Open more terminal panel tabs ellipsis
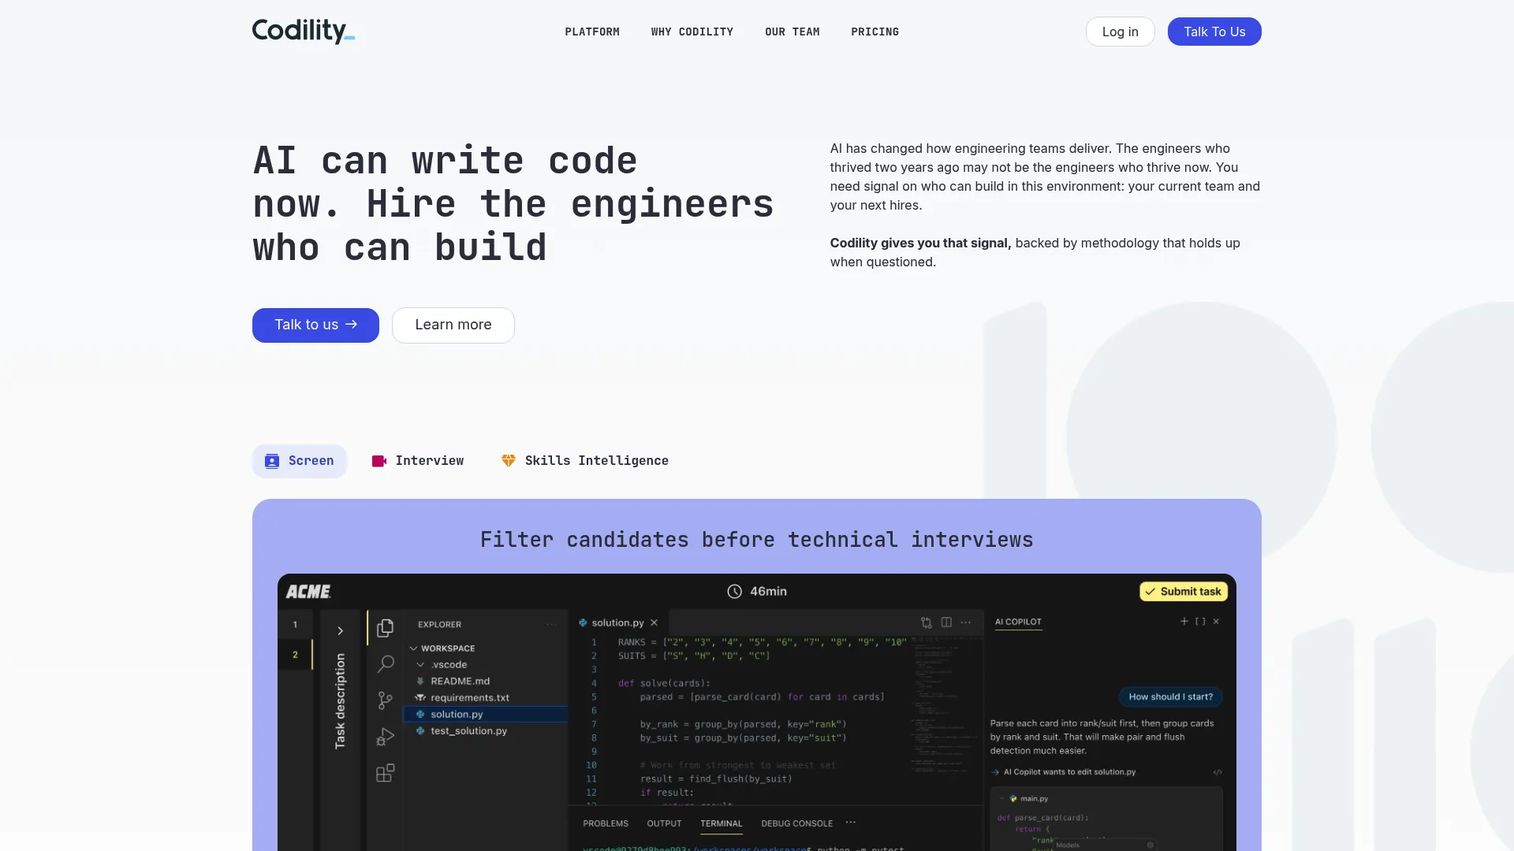 851,823
